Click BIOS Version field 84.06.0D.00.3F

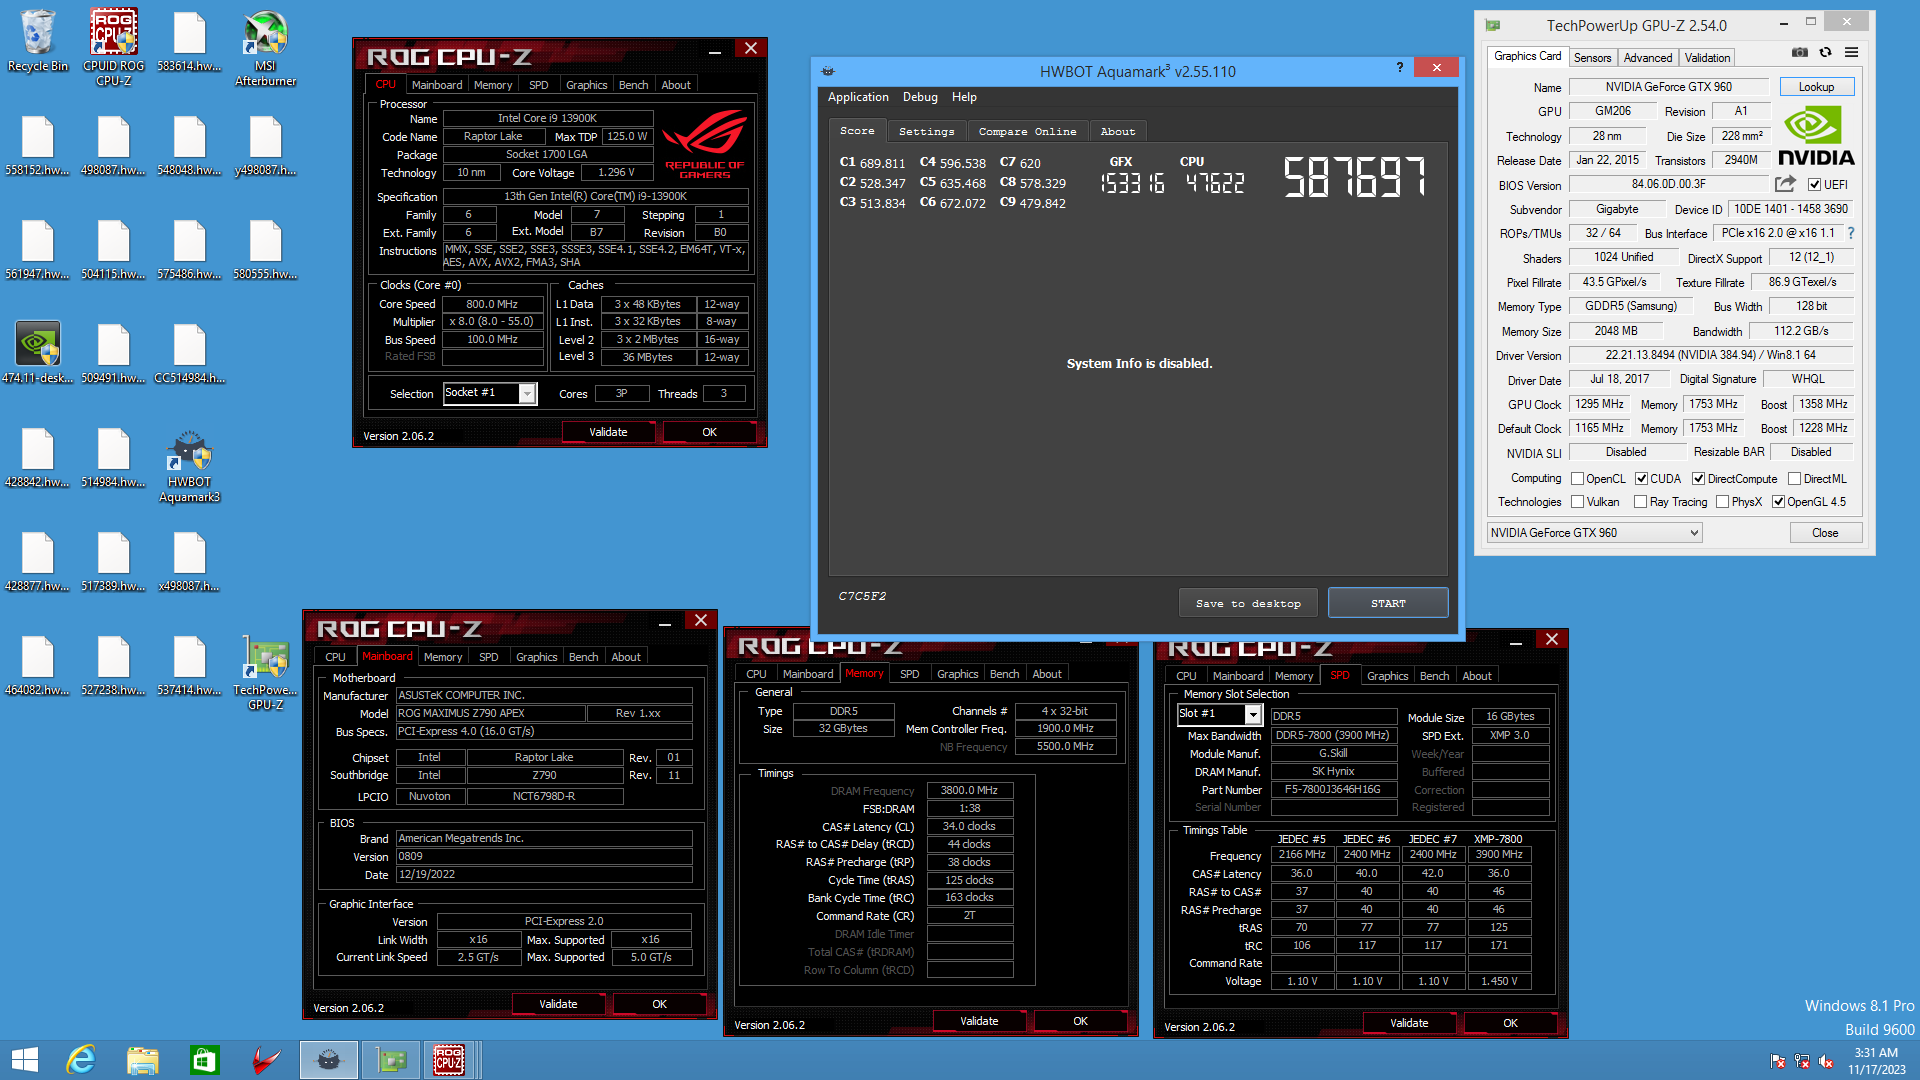1668,184
